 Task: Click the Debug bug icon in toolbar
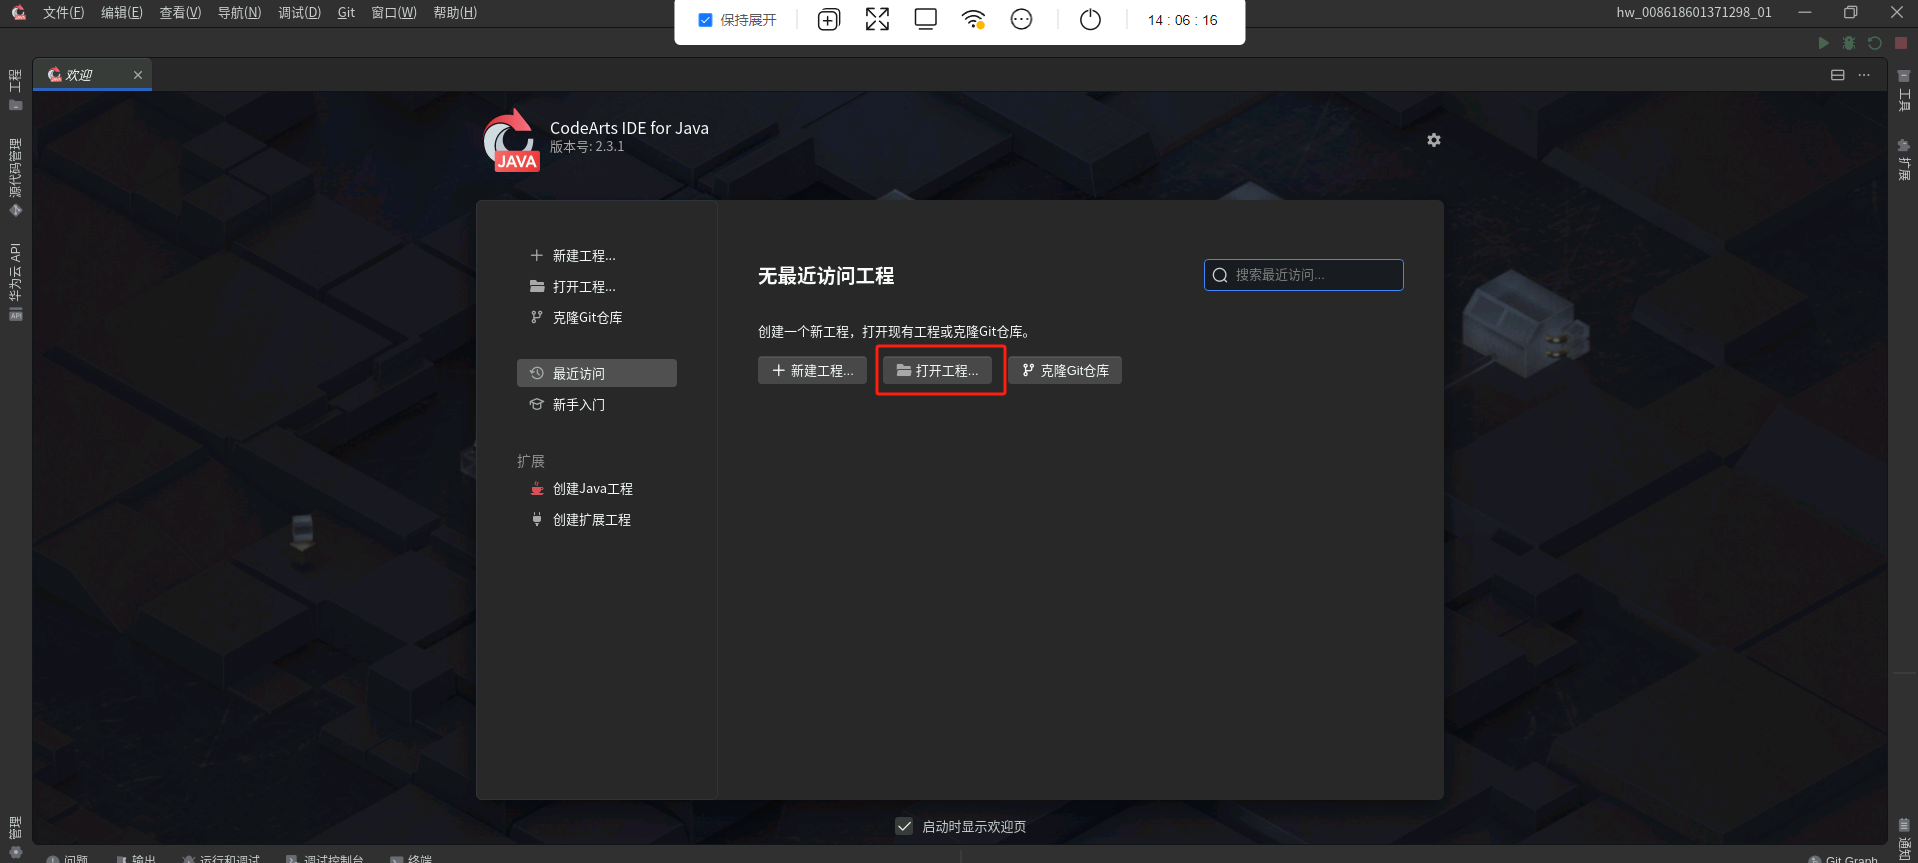pos(1849,43)
